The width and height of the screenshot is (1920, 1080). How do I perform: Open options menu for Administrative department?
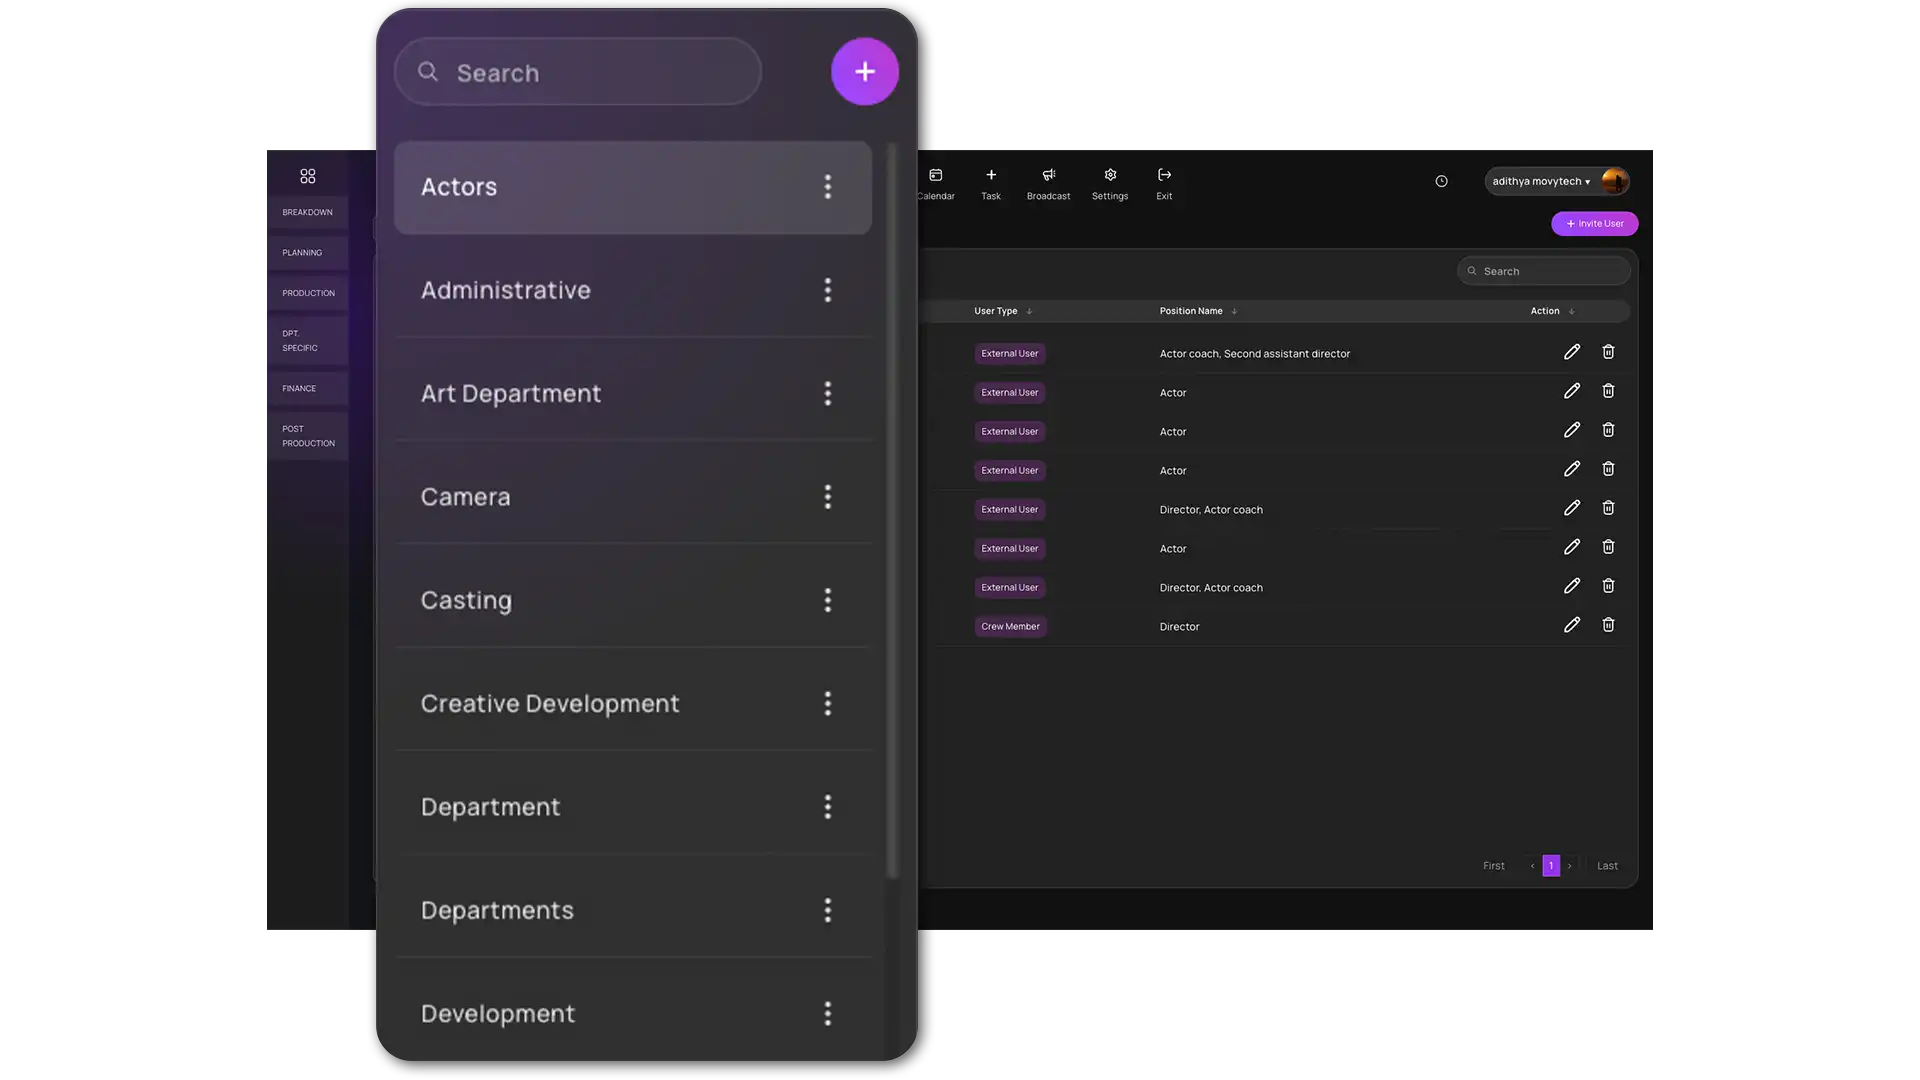[x=828, y=290]
